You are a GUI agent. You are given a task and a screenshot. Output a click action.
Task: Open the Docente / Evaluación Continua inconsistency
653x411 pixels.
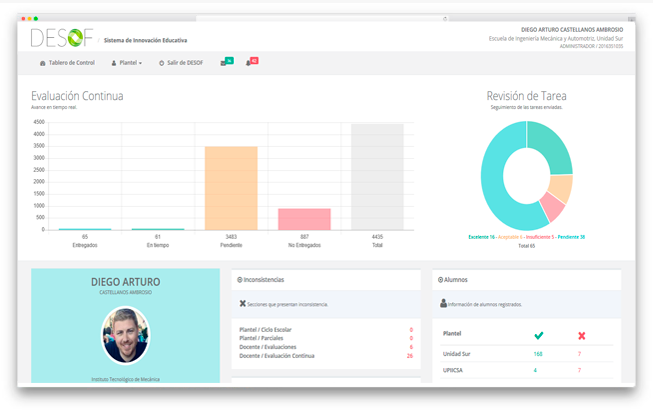point(277,356)
